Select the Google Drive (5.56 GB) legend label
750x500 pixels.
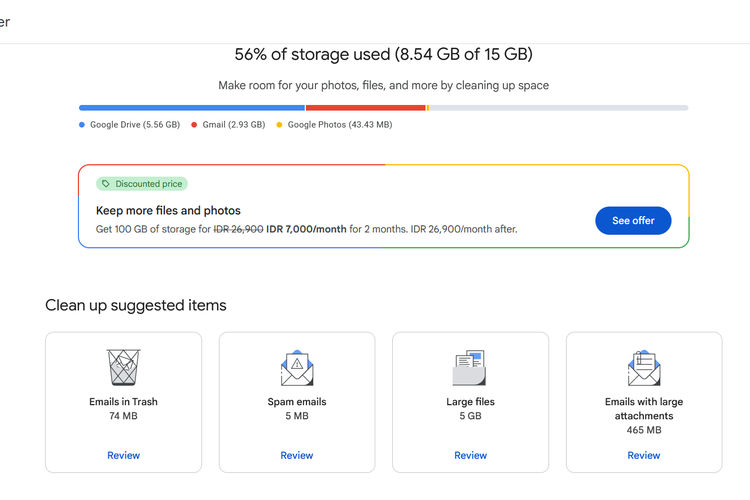point(135,125)
